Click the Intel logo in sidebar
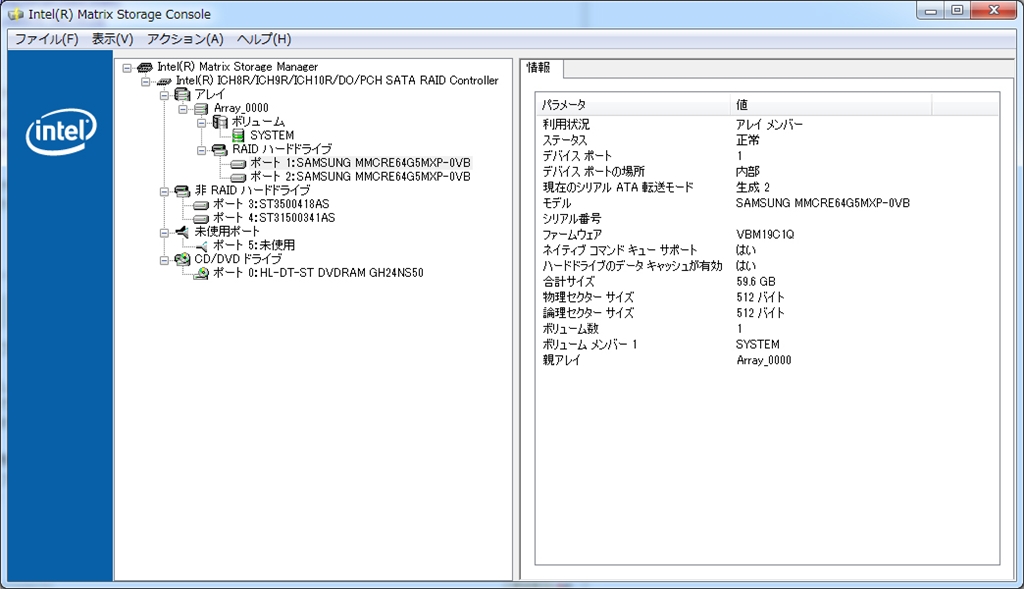 point(61,132)
